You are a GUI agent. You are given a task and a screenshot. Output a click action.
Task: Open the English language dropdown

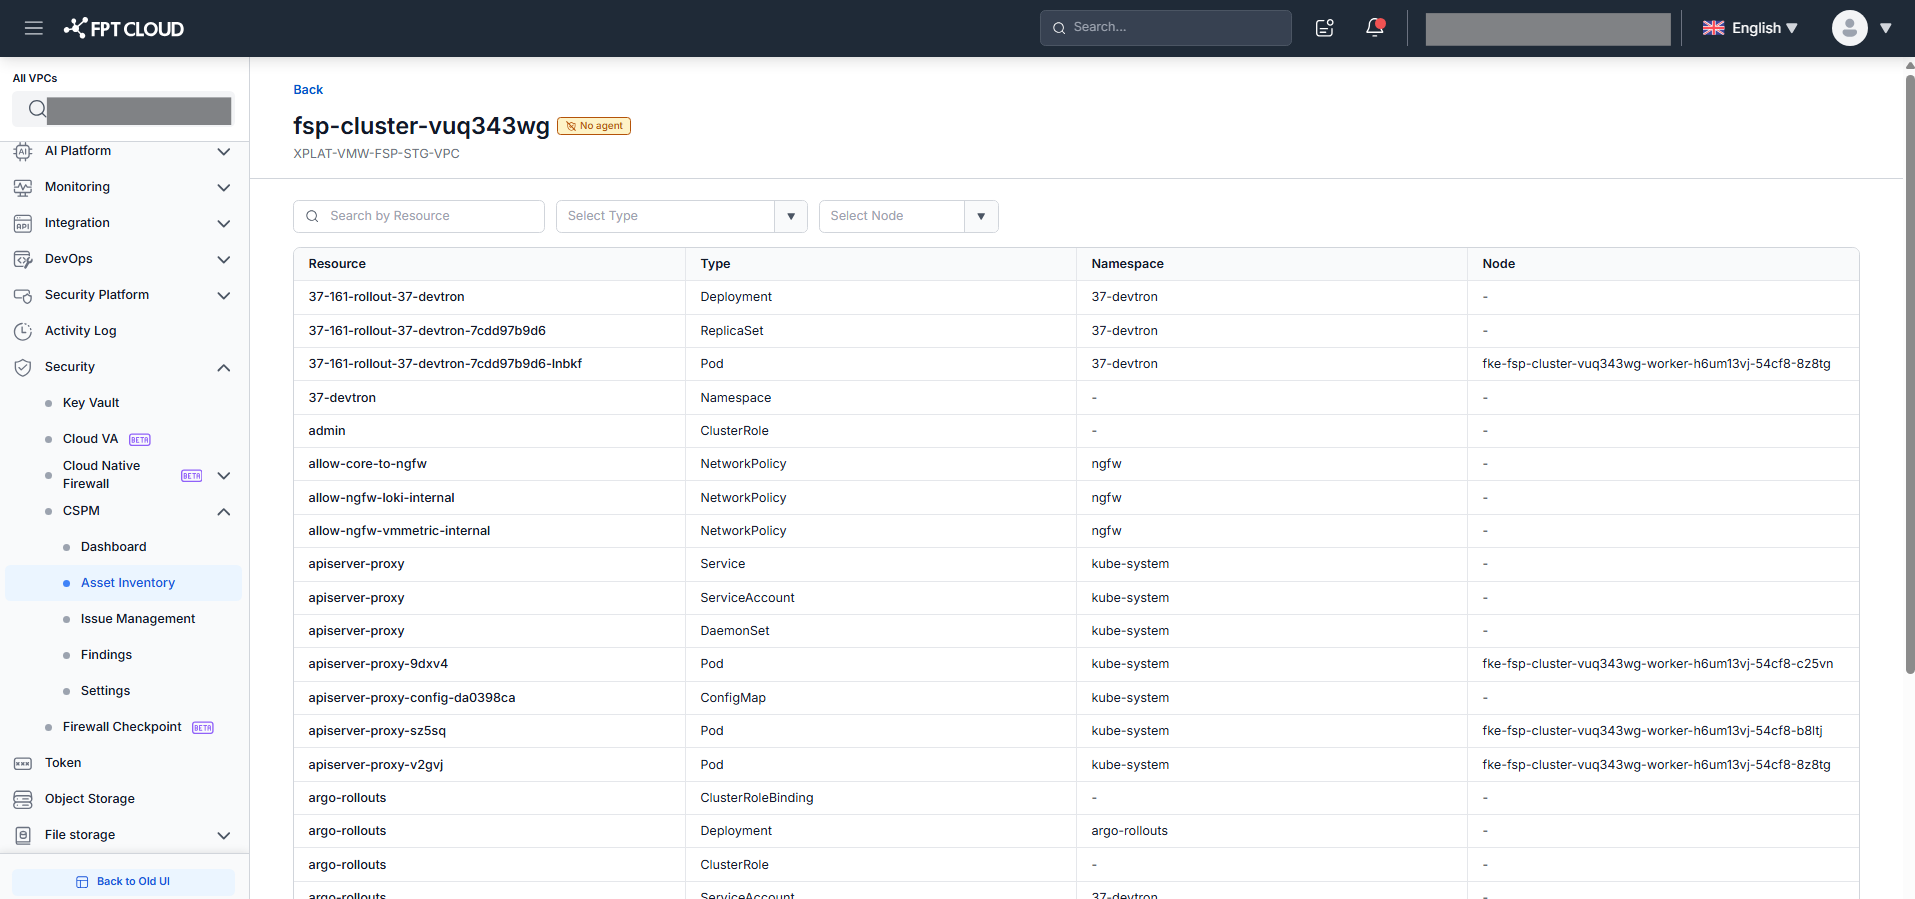click(x=1751, y=28)
